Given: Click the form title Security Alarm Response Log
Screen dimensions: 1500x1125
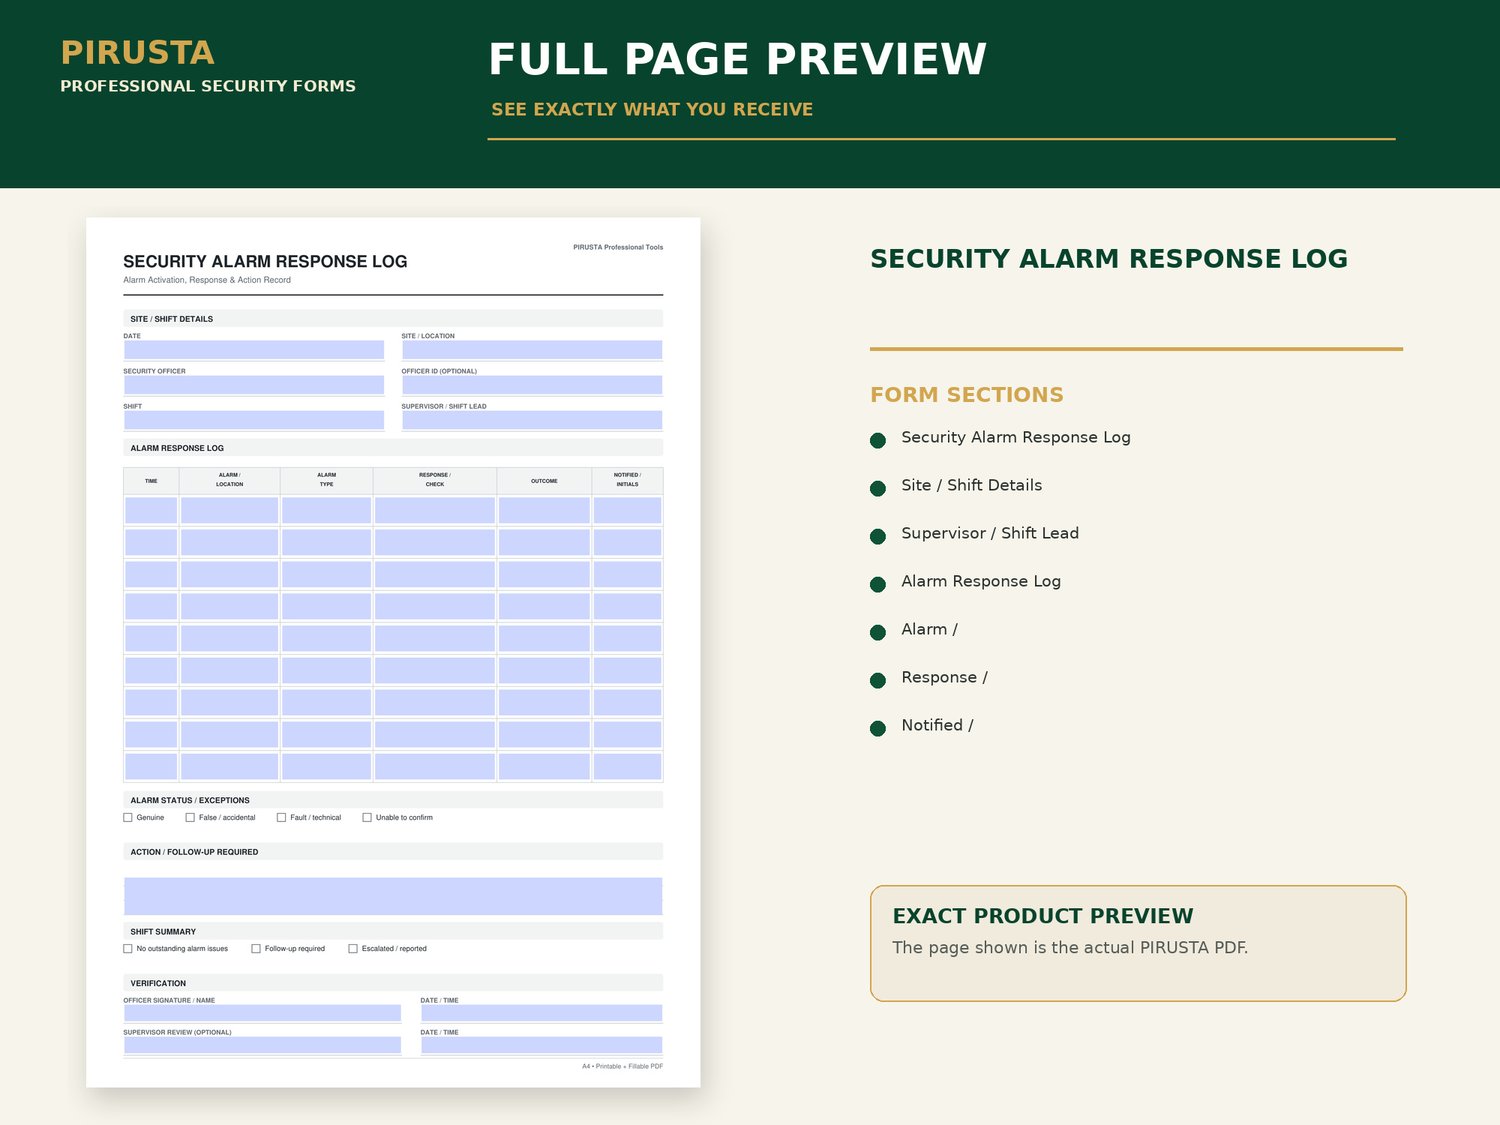Looking at the screenshot, I should pos(265,262).
